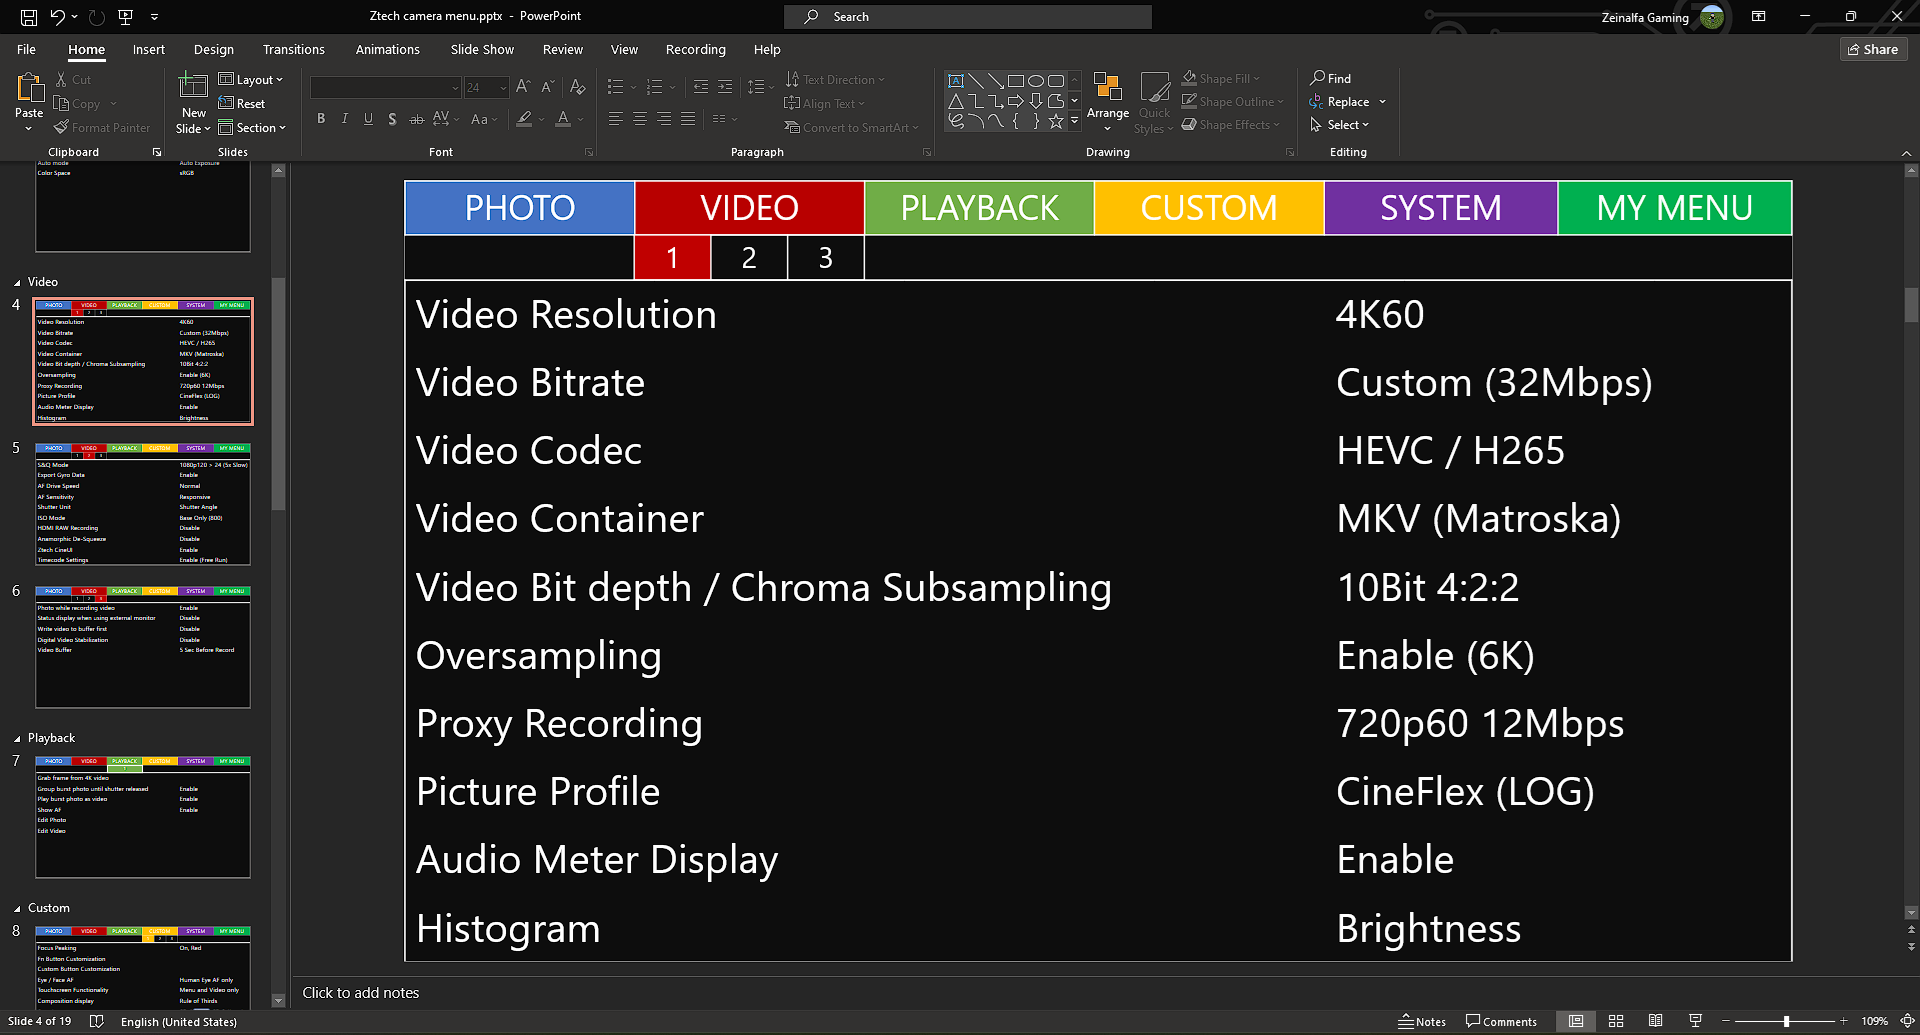Switch to Reading View
The width and height of the screenshot is (1920, 1035).
pyautogui.click(x=1656, y=1021)
